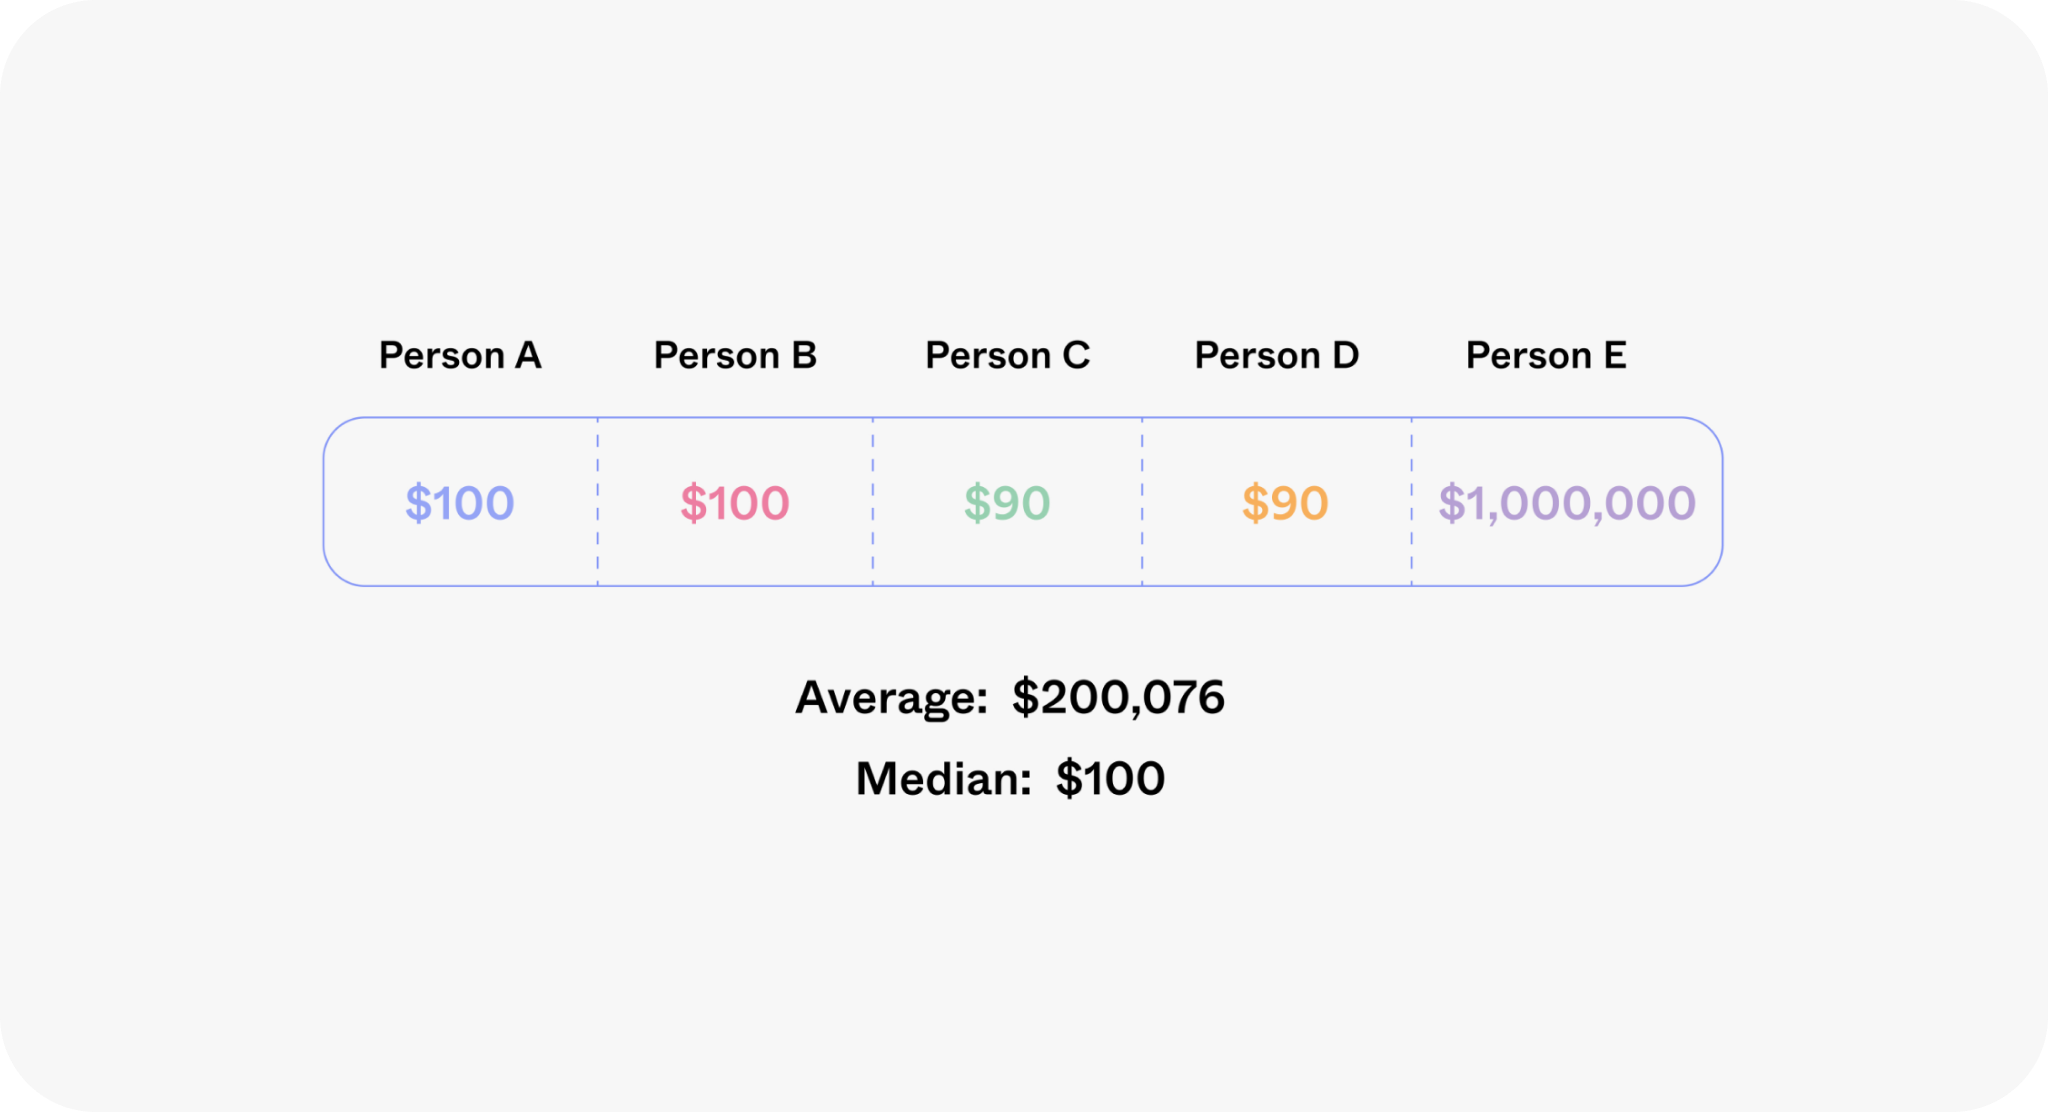Click the "Average:" label text
The width and height of the screenshot is (2048, 1112).
pyautogui.click(x=891, y=697)
